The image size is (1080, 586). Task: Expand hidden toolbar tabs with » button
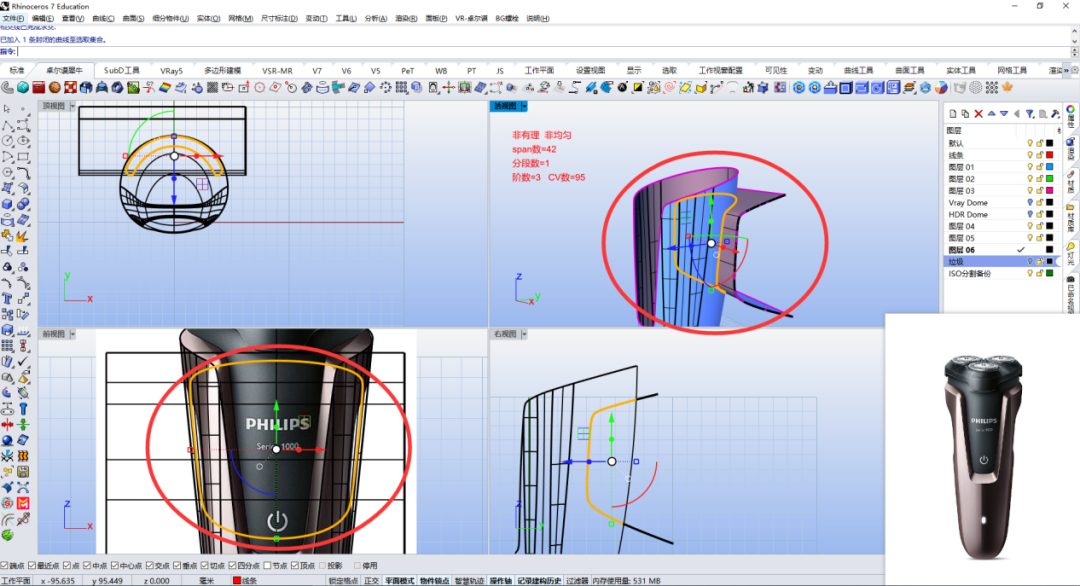click(1066, 70)
